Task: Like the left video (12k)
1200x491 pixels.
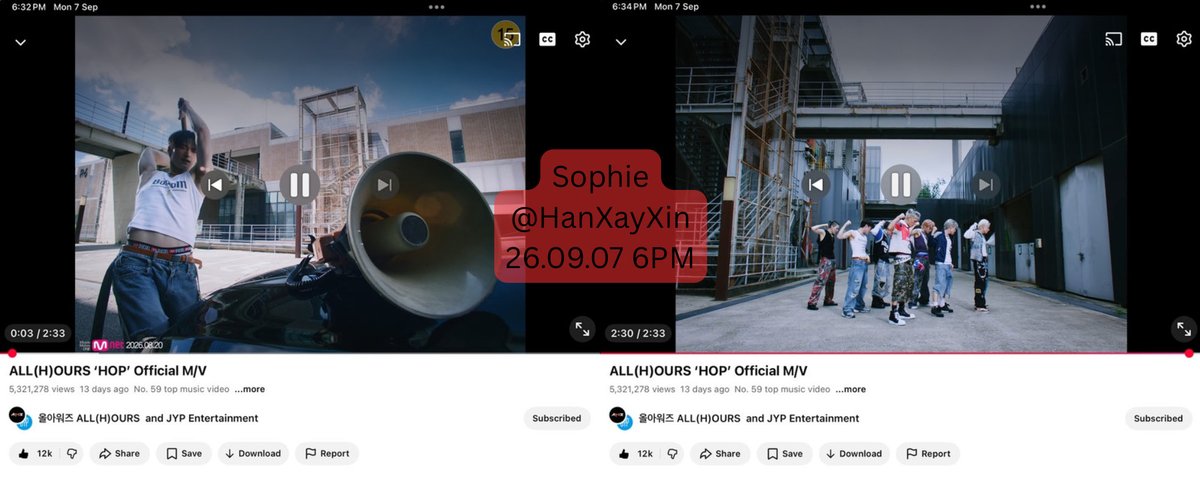Action: pos(33,453)
